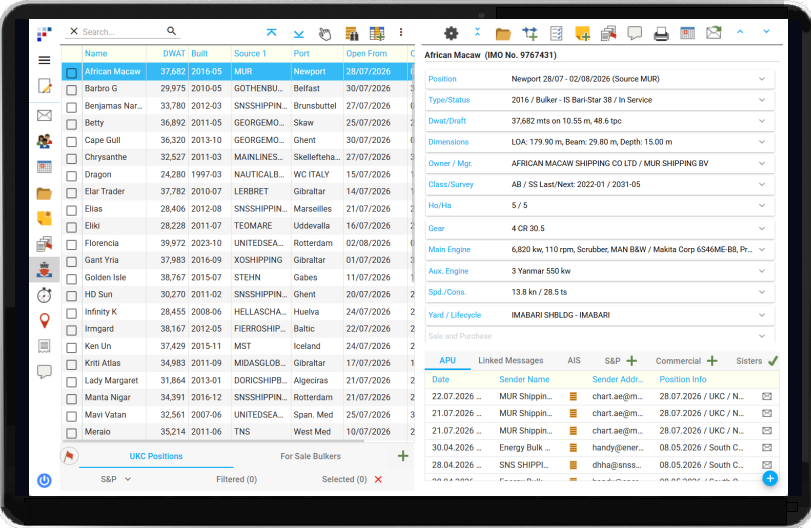Open the chat bubble sidebar icon
This screenshot has width=811, height=528.
(x=44, y=371)
